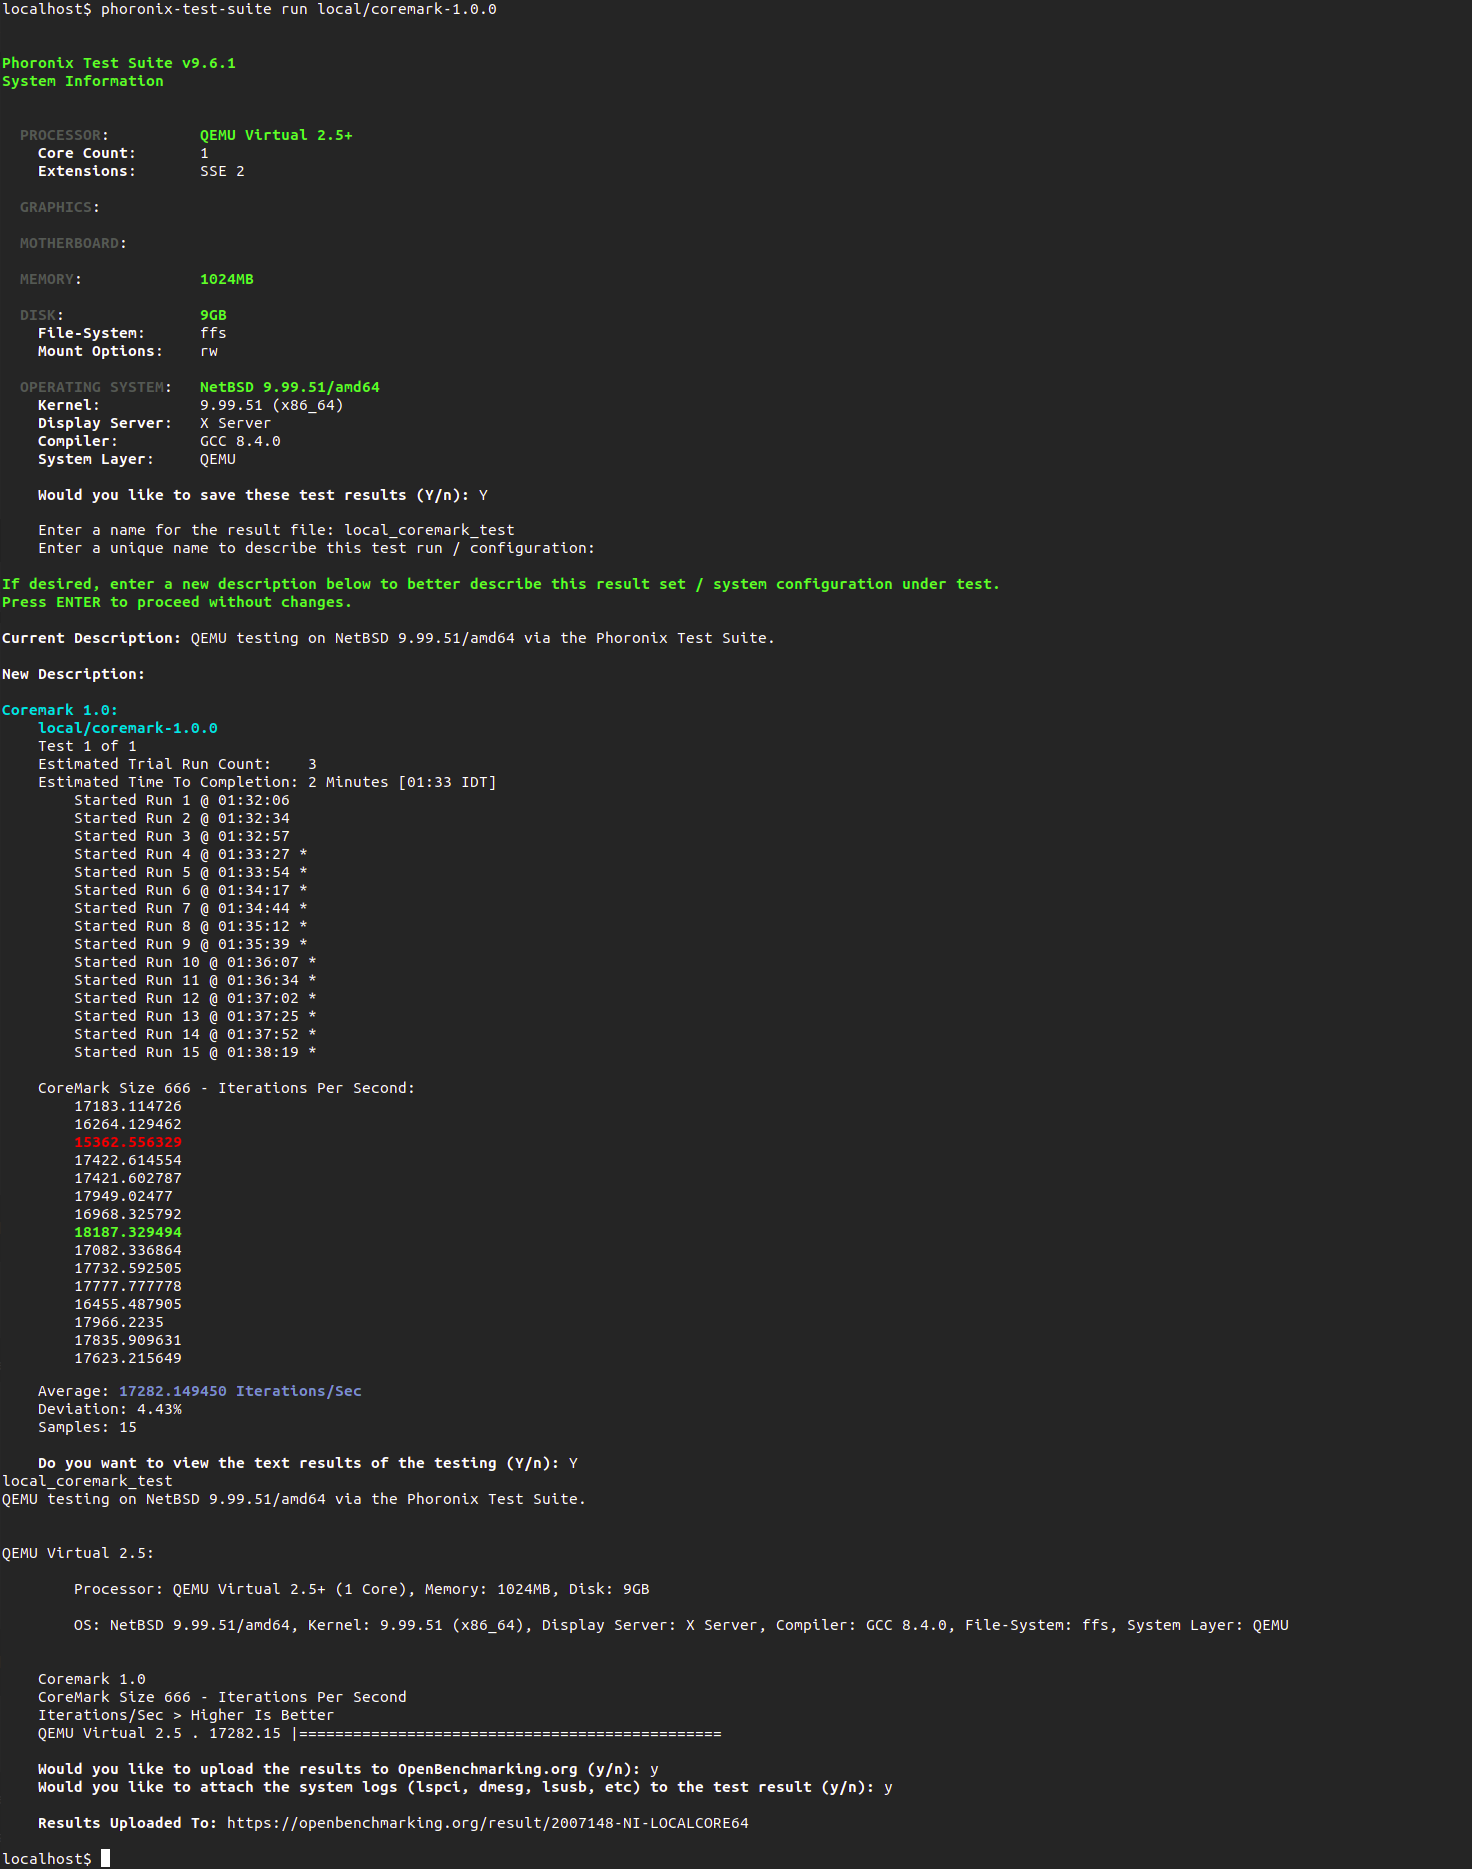Select result value 17777.777778
The image size is (1472, 1869).
click(128, 1286)
